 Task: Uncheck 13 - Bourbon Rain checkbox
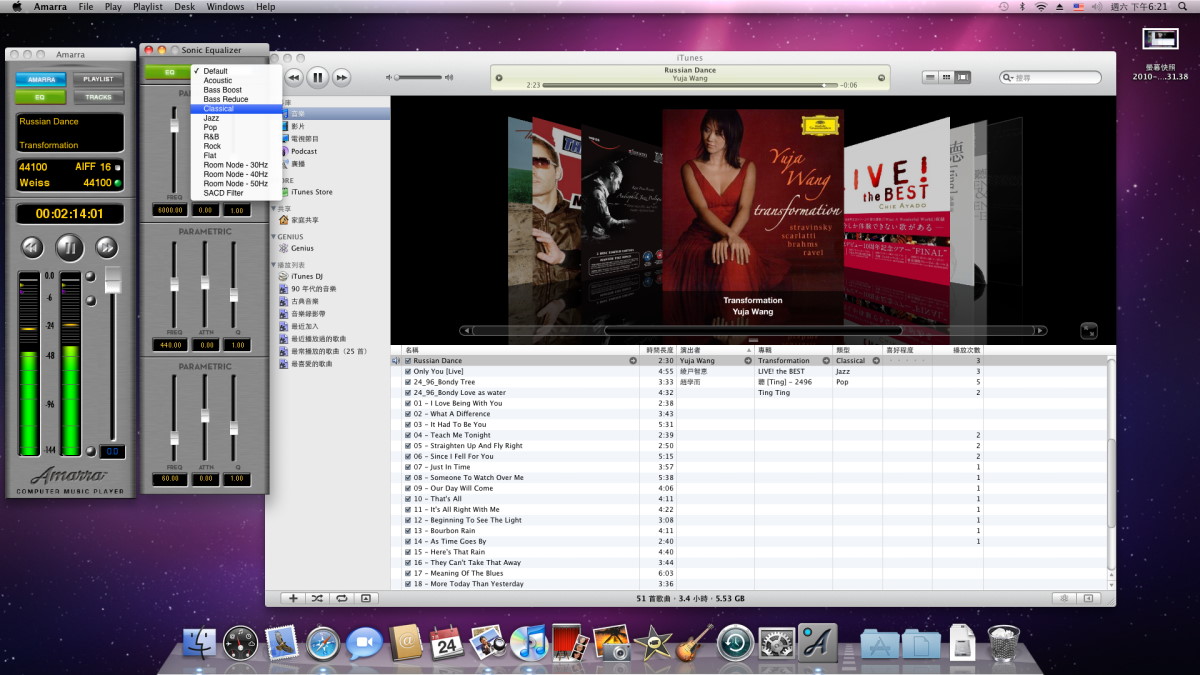[x=408, y=530]
